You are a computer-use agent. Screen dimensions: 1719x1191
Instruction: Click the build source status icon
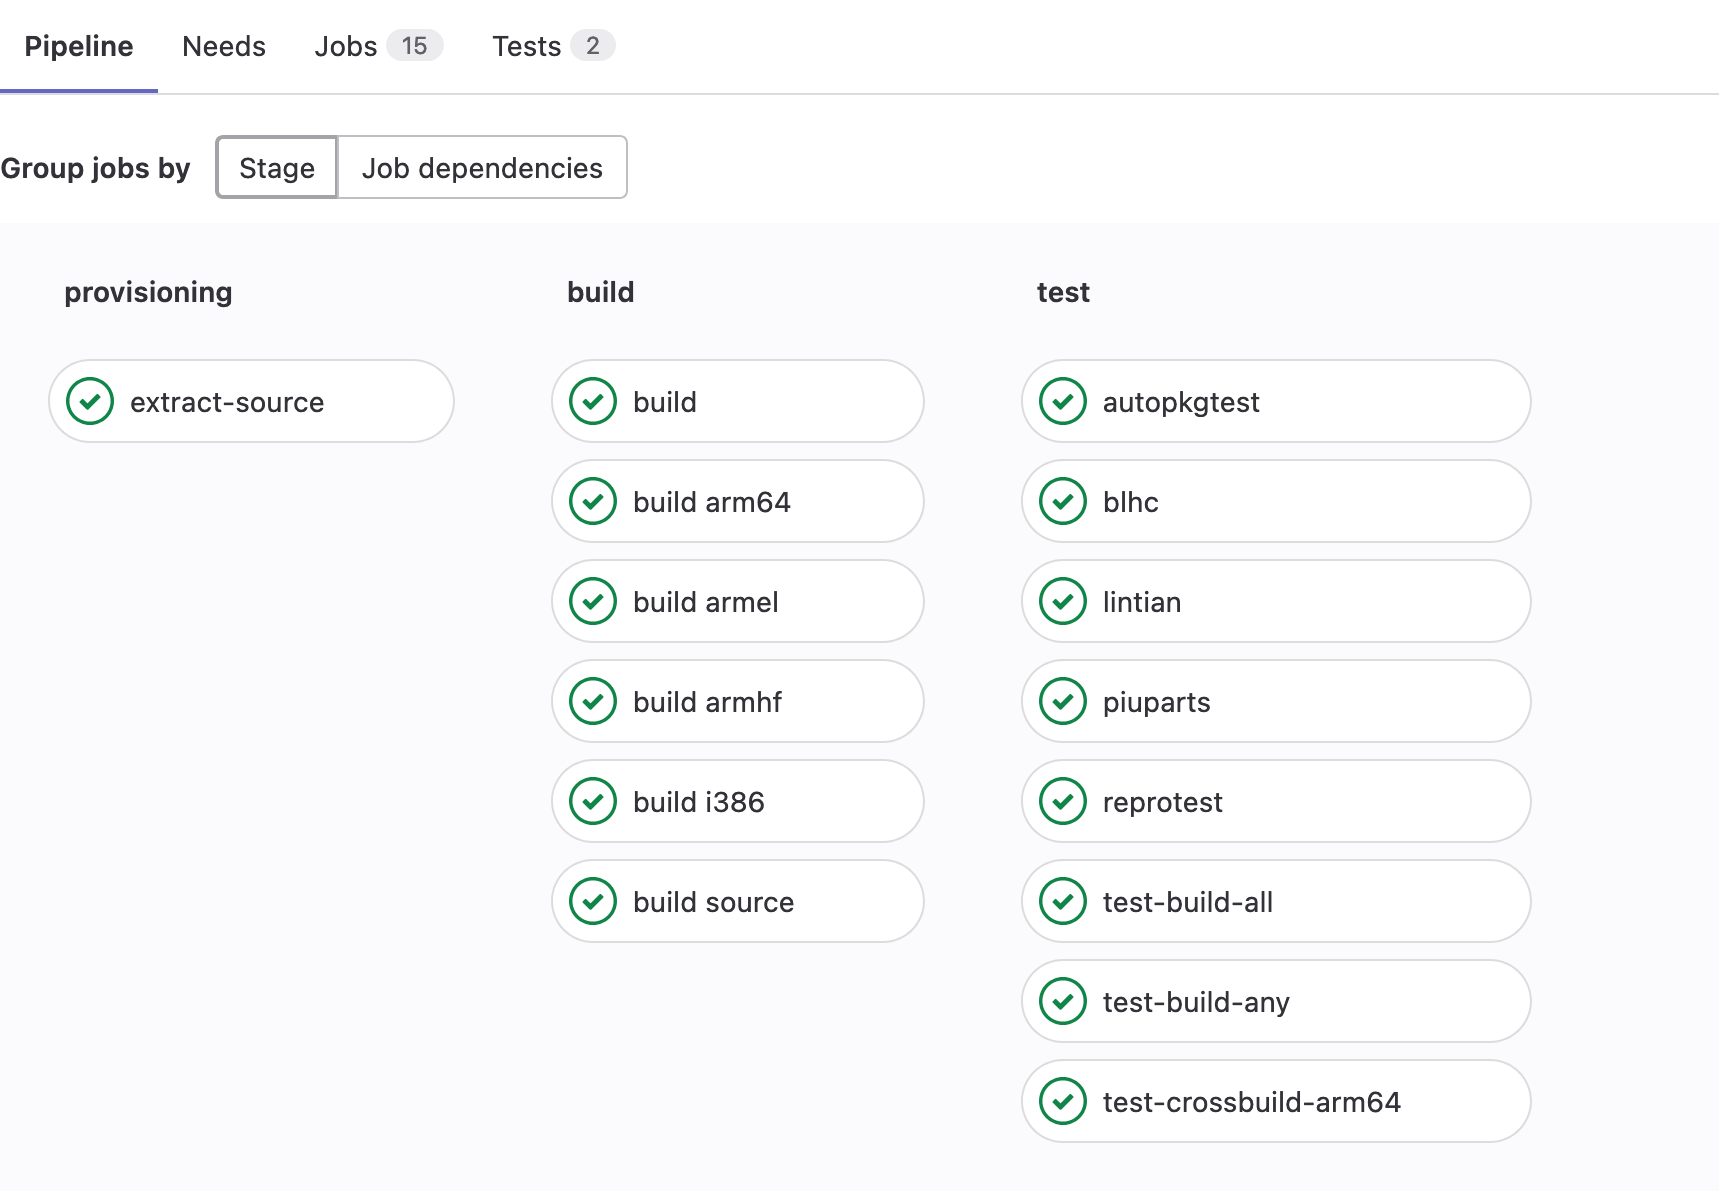[593, 901]
